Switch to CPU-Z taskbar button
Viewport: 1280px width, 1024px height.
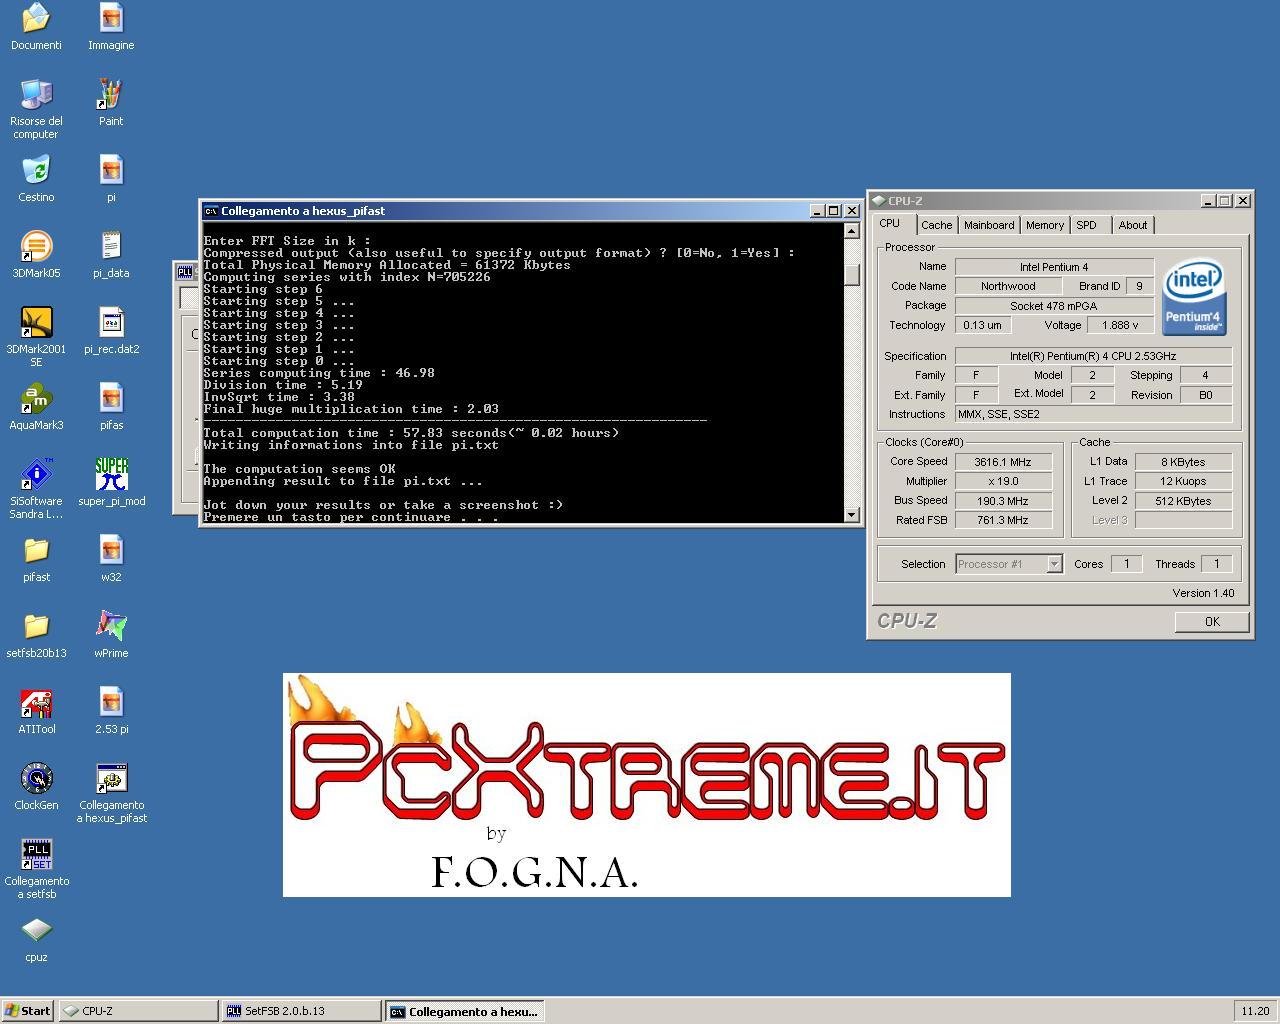138,1011
